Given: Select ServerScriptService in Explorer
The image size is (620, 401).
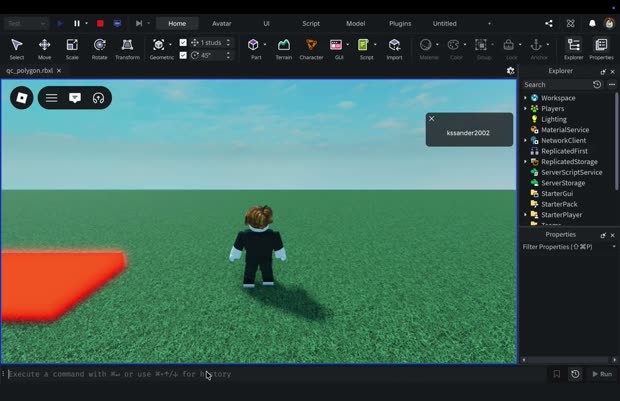Looking at the screenshot, I should pos(571,172).
